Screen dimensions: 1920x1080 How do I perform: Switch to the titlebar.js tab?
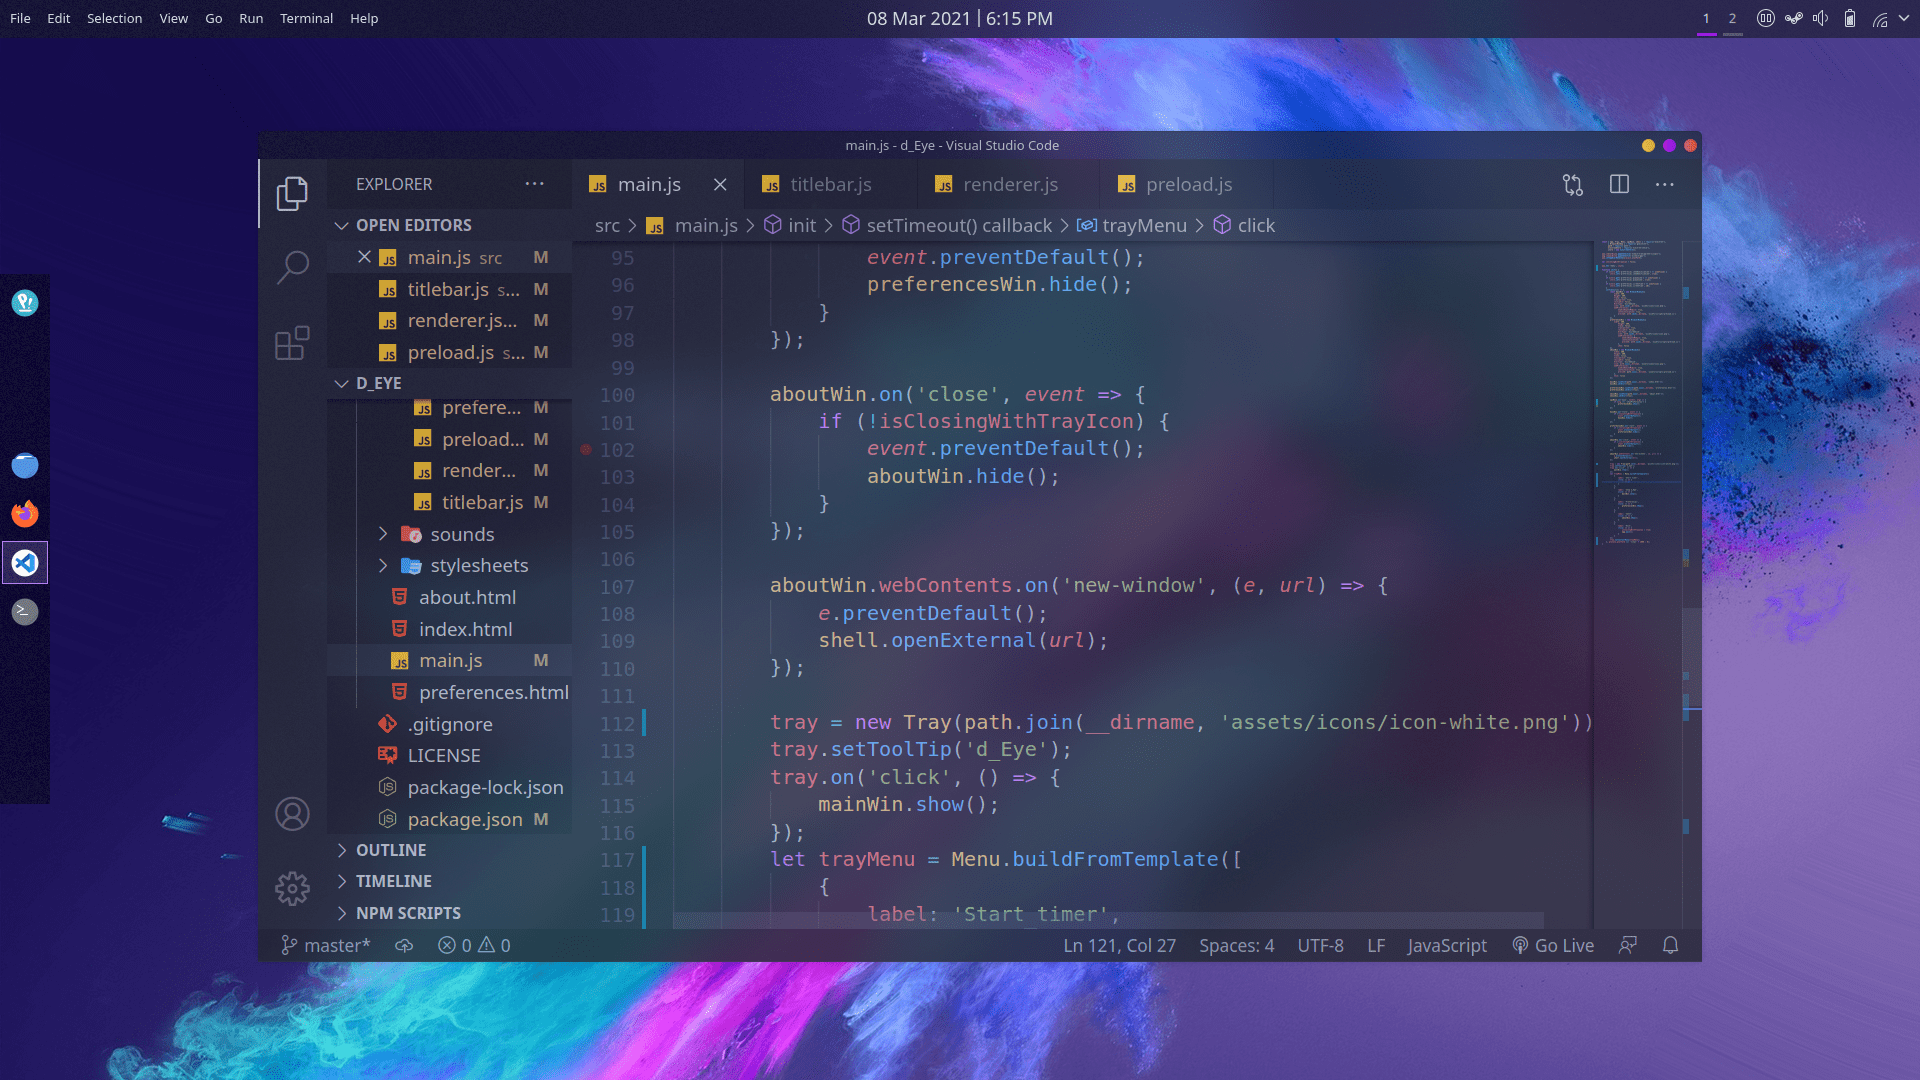pyautogui.click(x=830, y=185)
